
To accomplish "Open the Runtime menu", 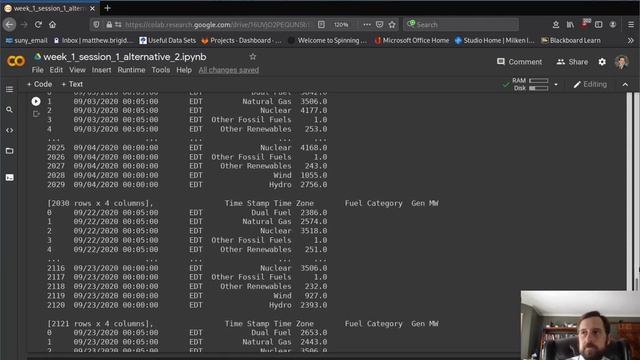I will pyautogui.click(x=131, y=70).
